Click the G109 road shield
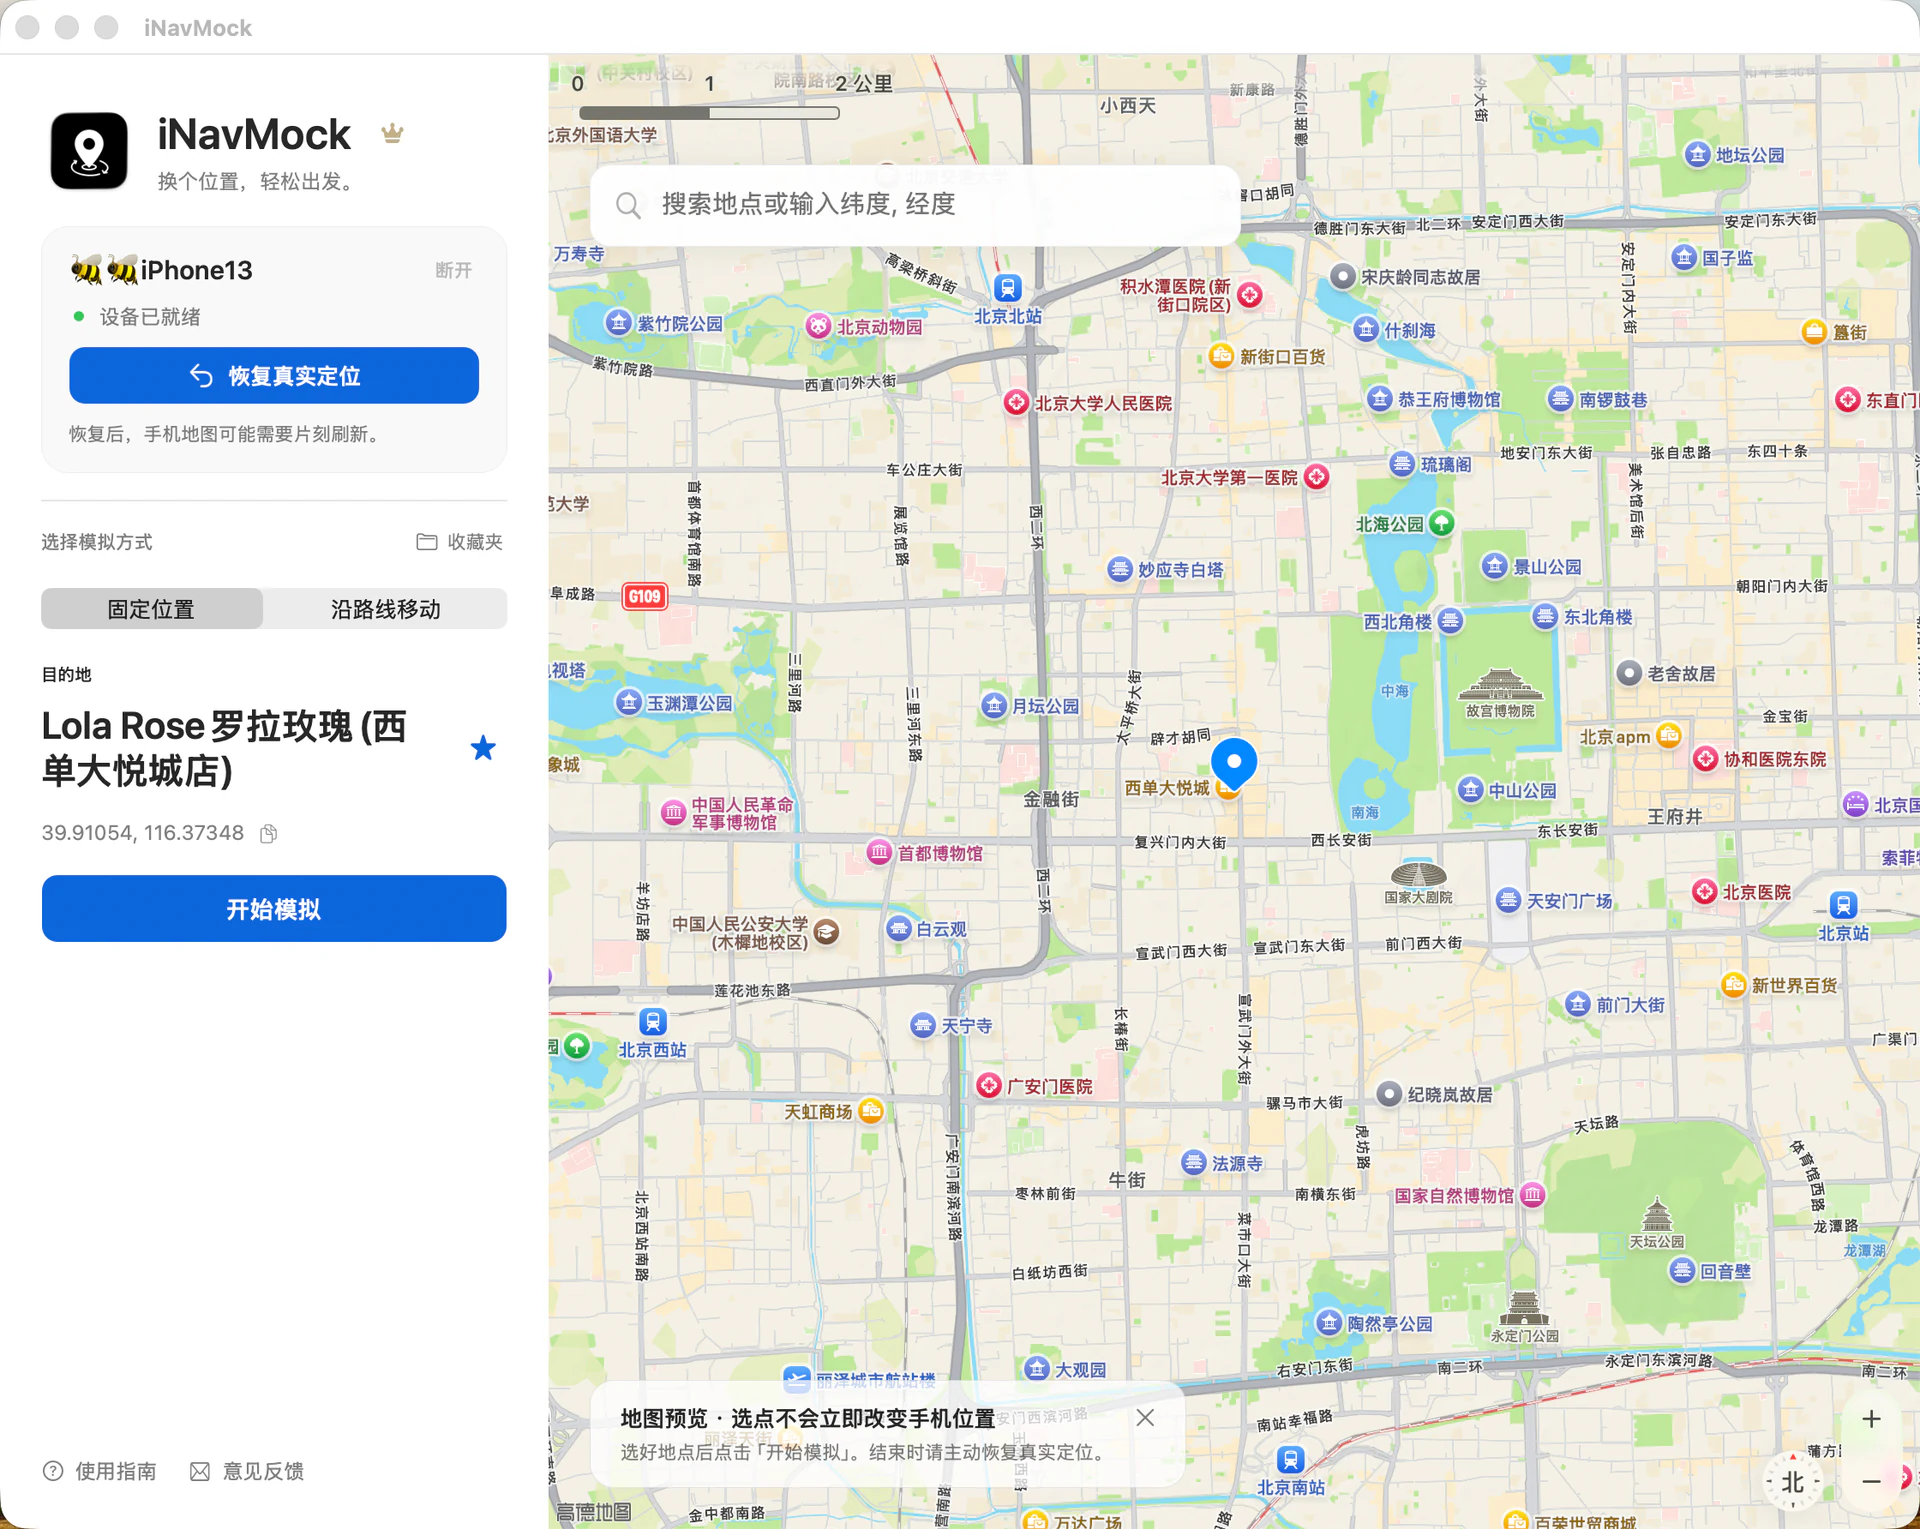Viewport: 1920px width, 1529px height. [x=645, y=597]
